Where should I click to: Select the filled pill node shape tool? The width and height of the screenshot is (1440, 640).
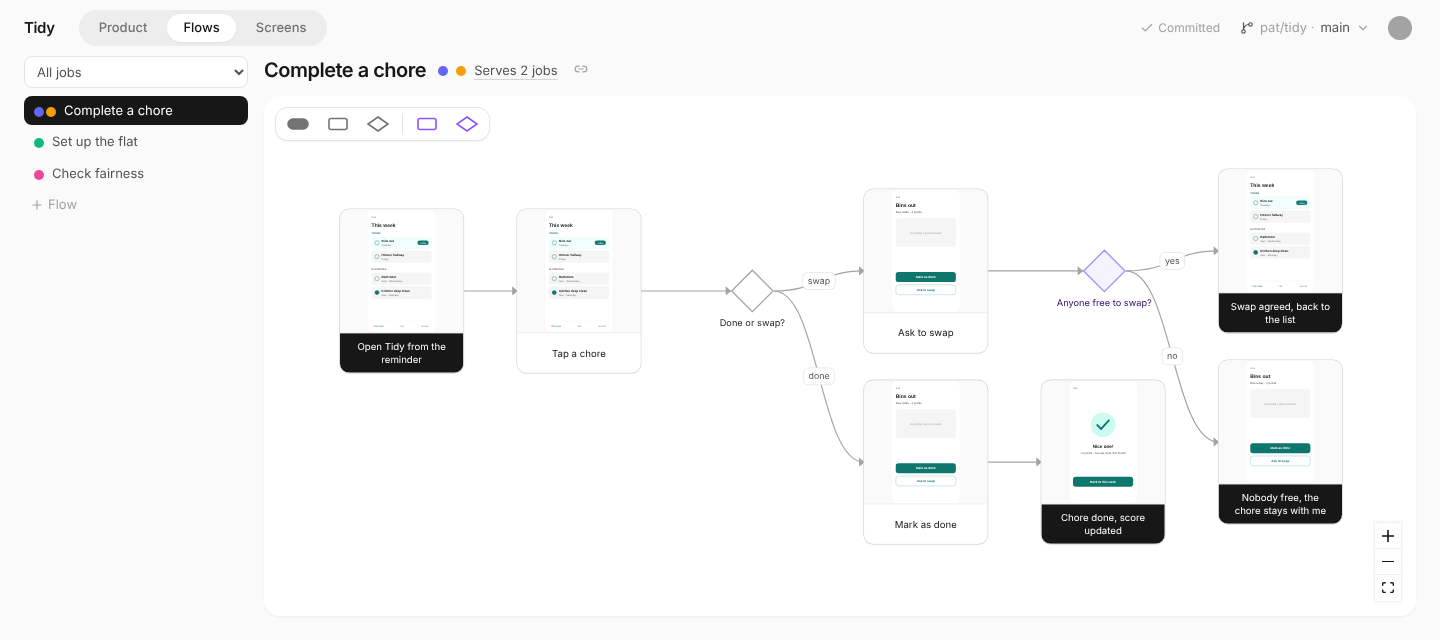(x=298, y=124)
